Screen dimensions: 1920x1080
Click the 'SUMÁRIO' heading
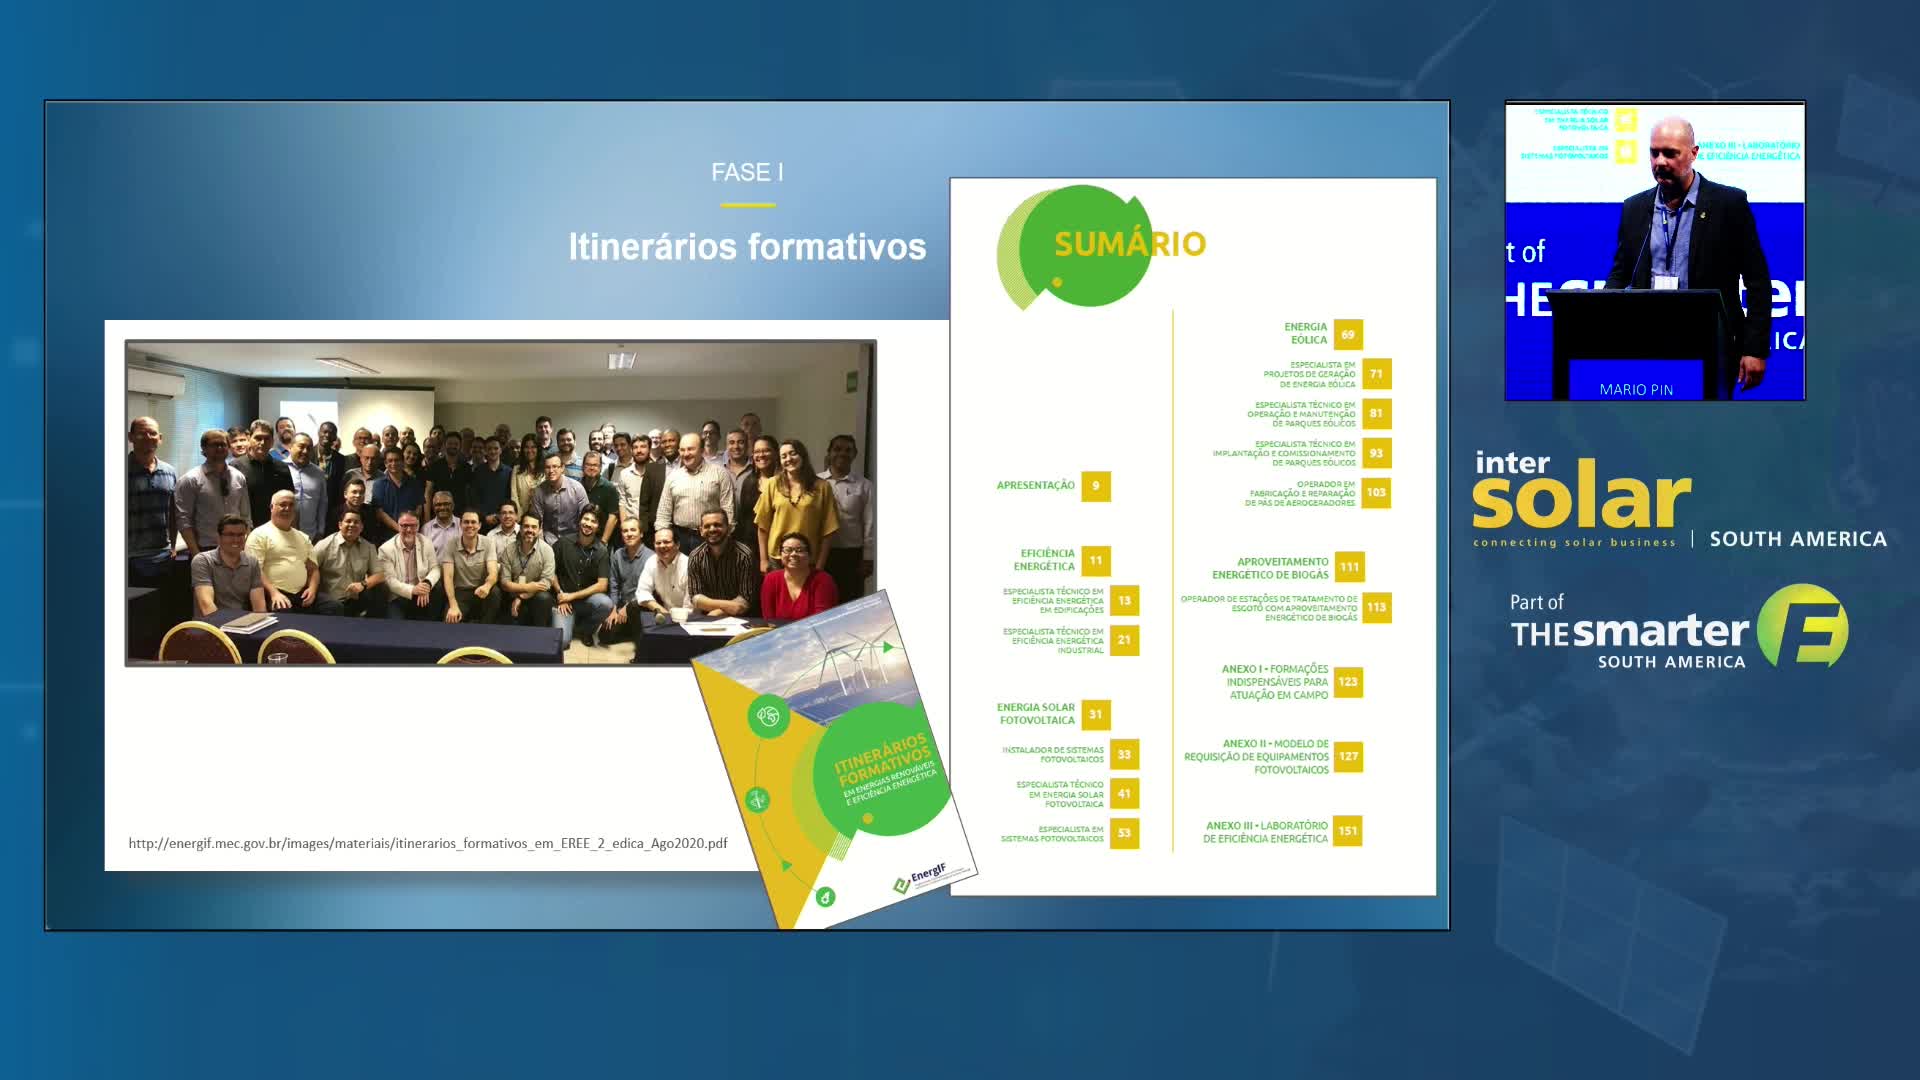click(x=1130, y=243)
